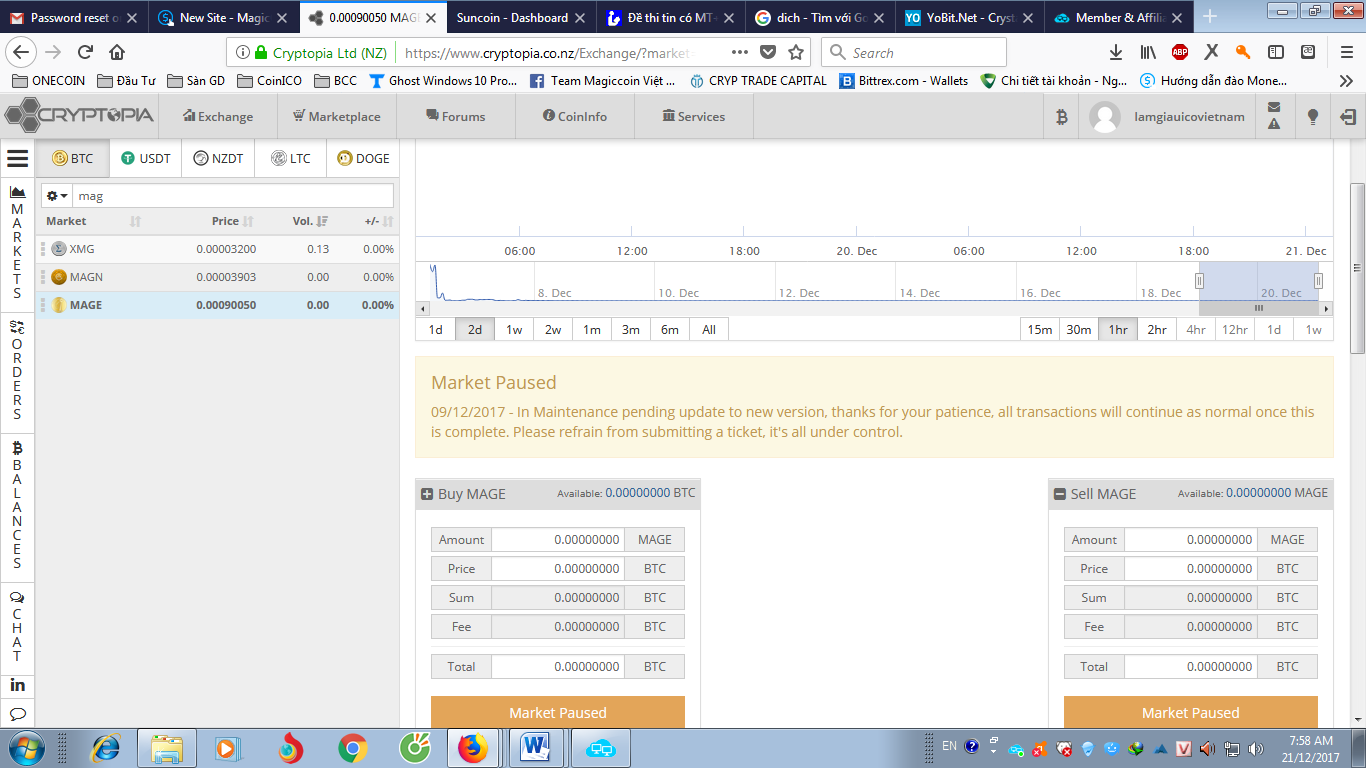Reload the current page

click(85, 53)
